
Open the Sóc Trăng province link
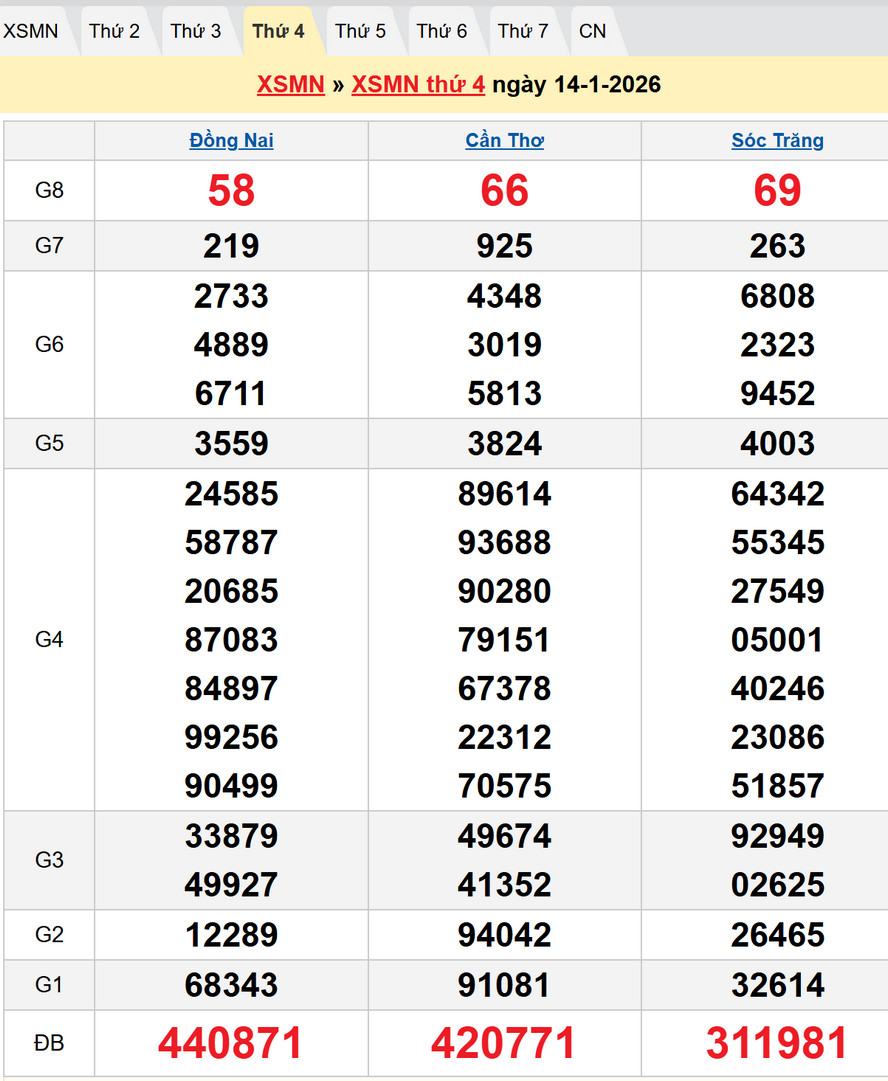tap(777, 141)
